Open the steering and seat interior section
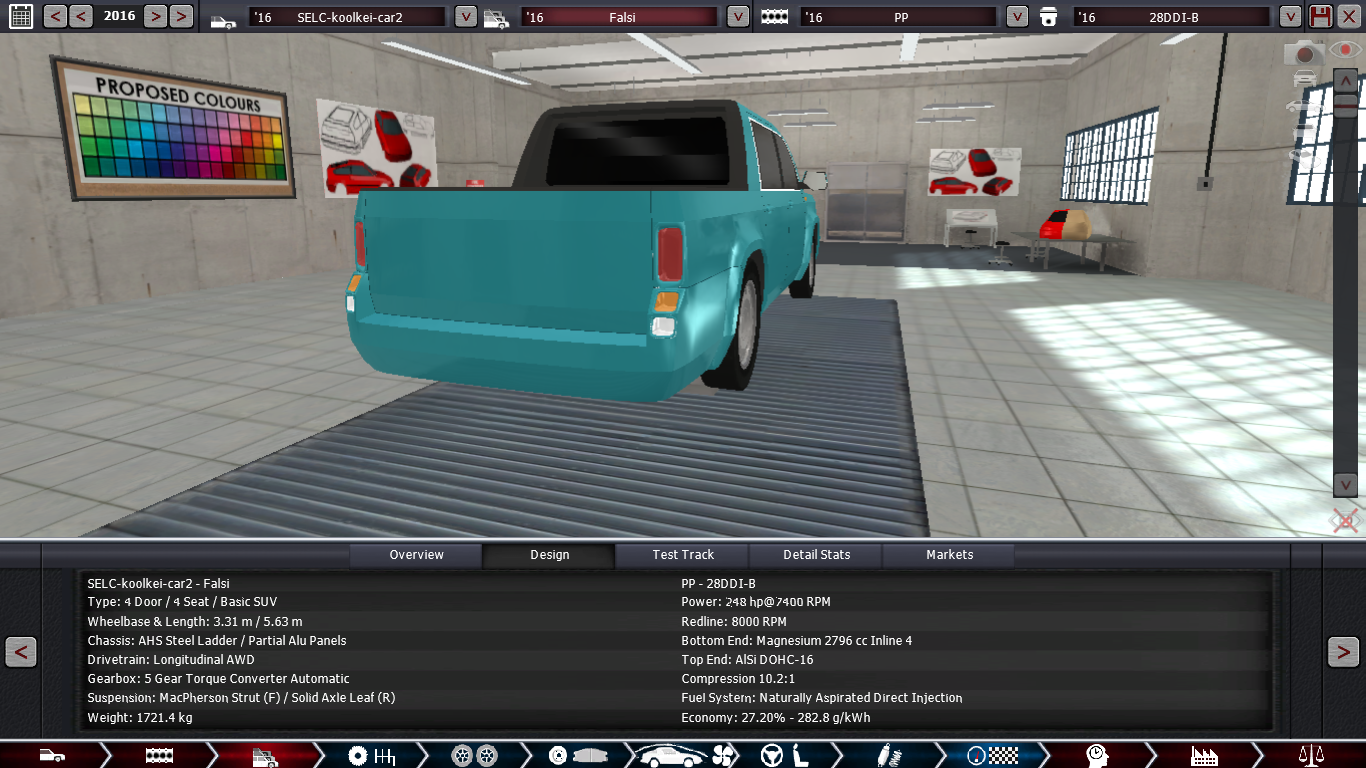 coord(785,755)
